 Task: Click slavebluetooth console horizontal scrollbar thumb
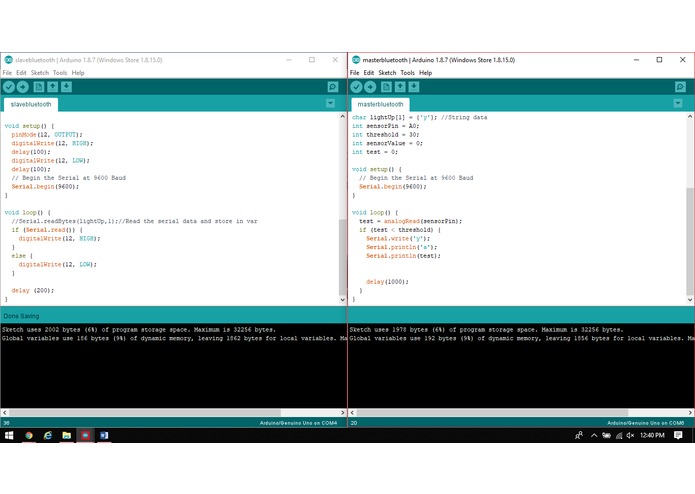[145, 412]
